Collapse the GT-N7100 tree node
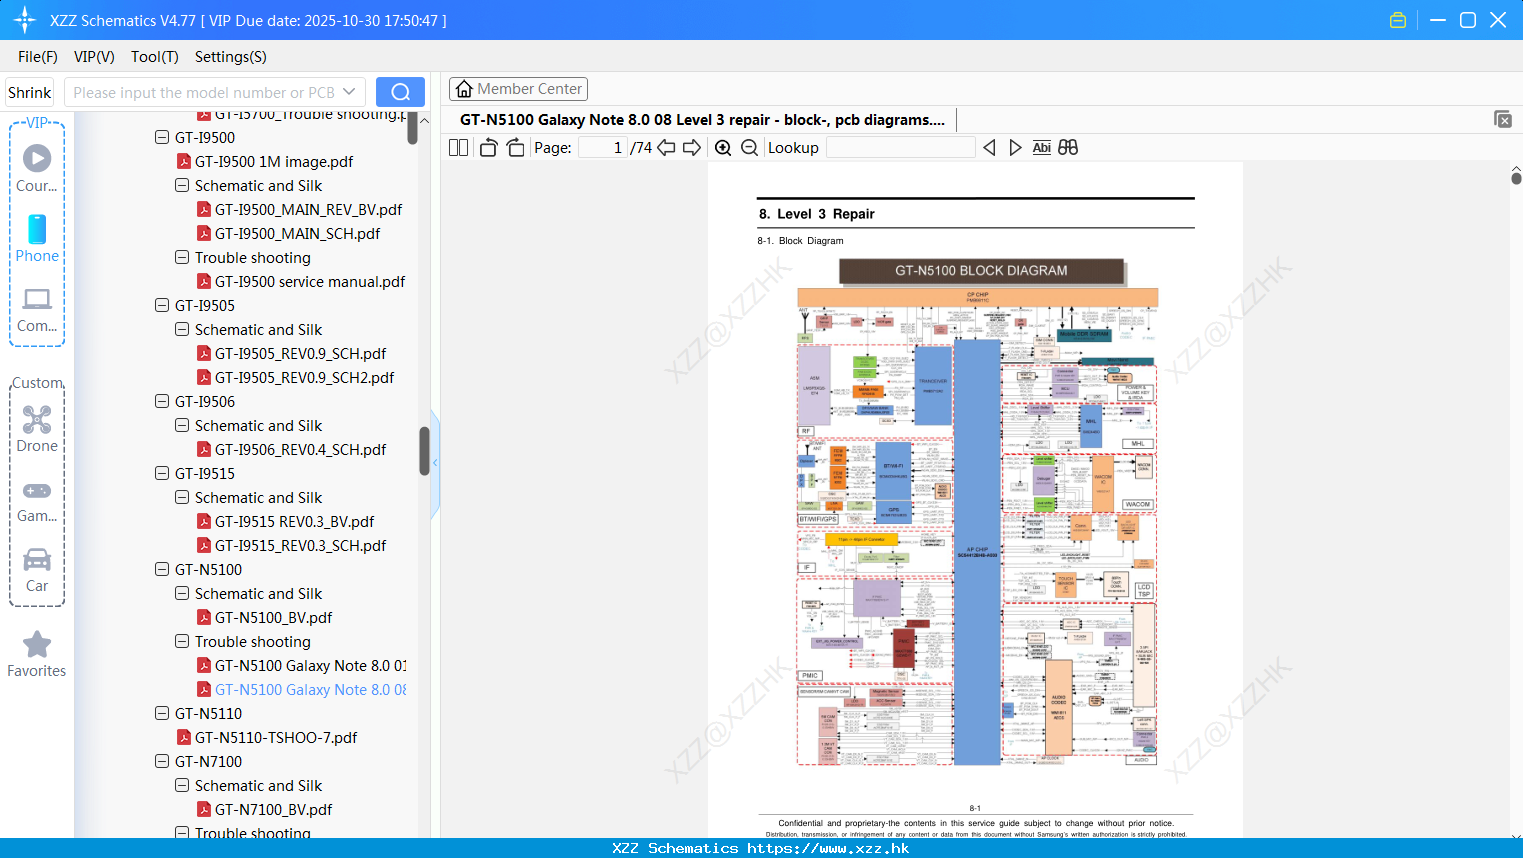The width and height of the screenshot is (1523, 858). [162, 761]
